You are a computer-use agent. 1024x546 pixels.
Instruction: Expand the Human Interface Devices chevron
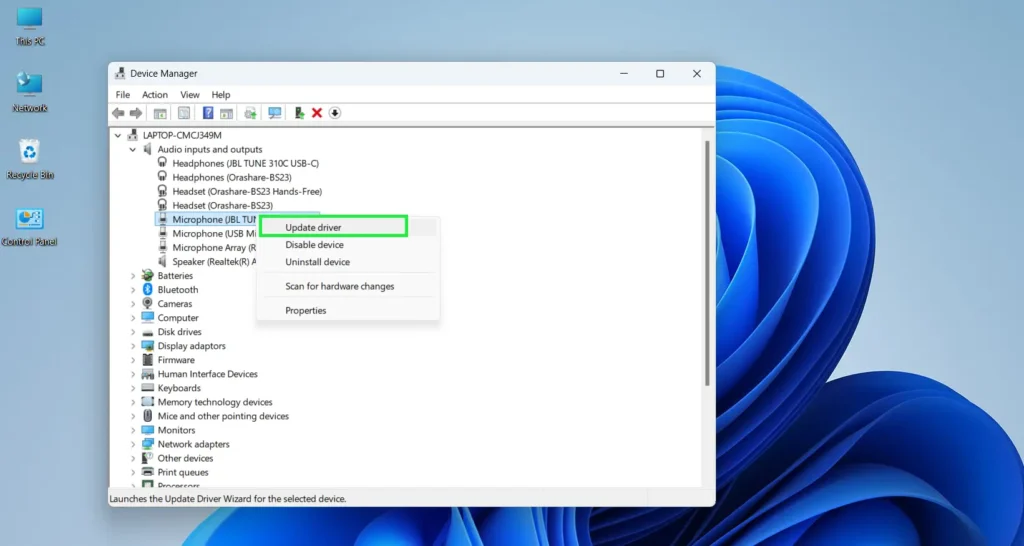click(x=133, y=374)
